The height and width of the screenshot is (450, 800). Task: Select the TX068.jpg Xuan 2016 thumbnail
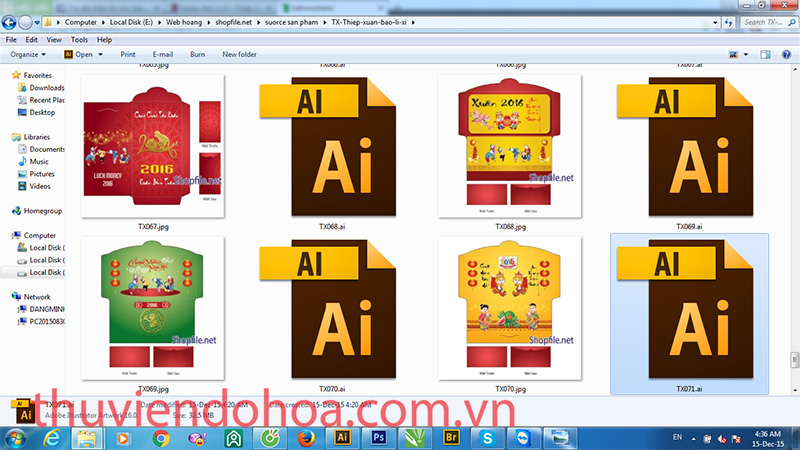coord(510,146)
